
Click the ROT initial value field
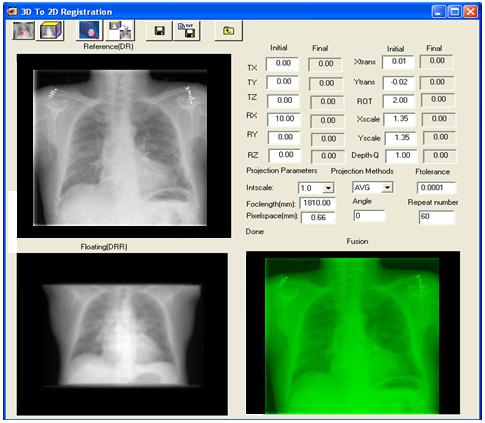(399, 101)
